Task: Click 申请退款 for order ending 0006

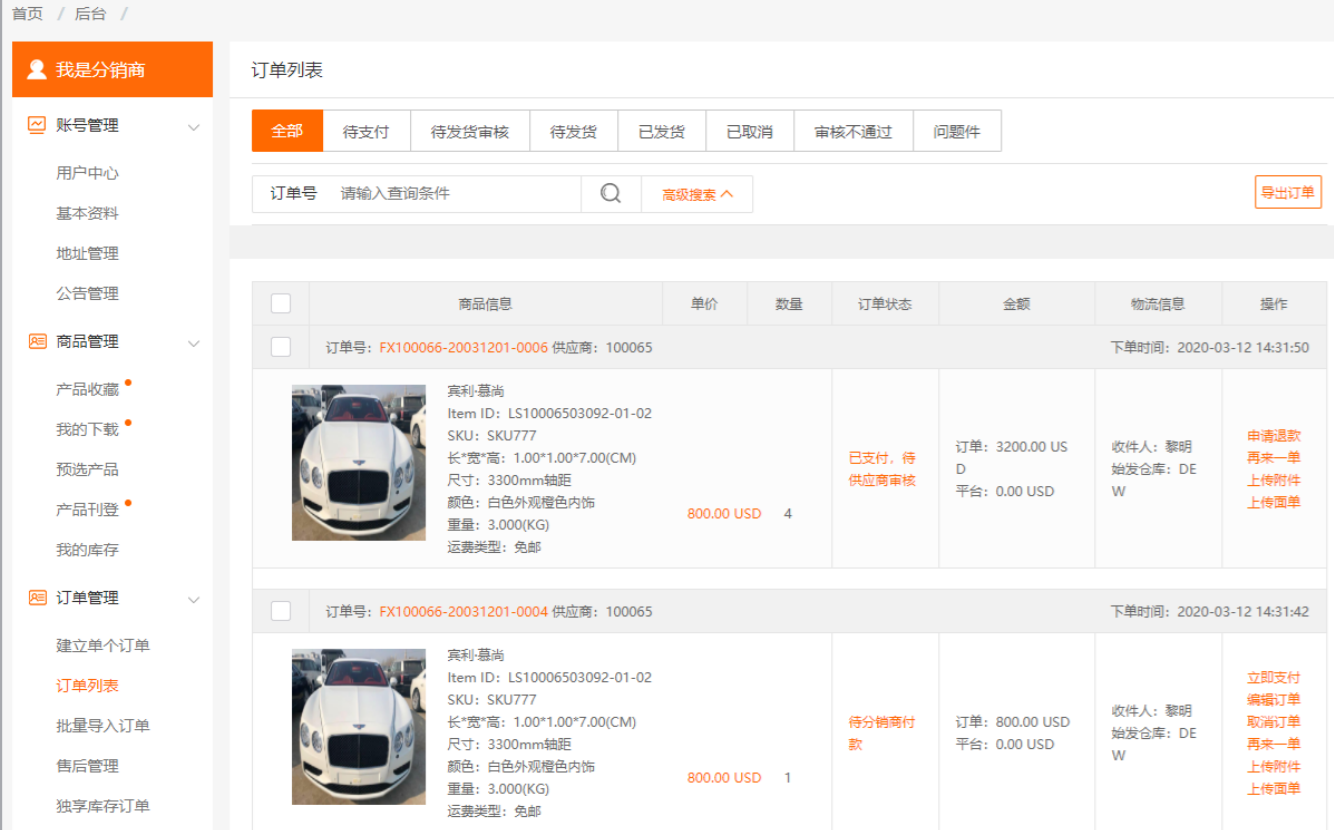Action: (x=1274, y=436)
